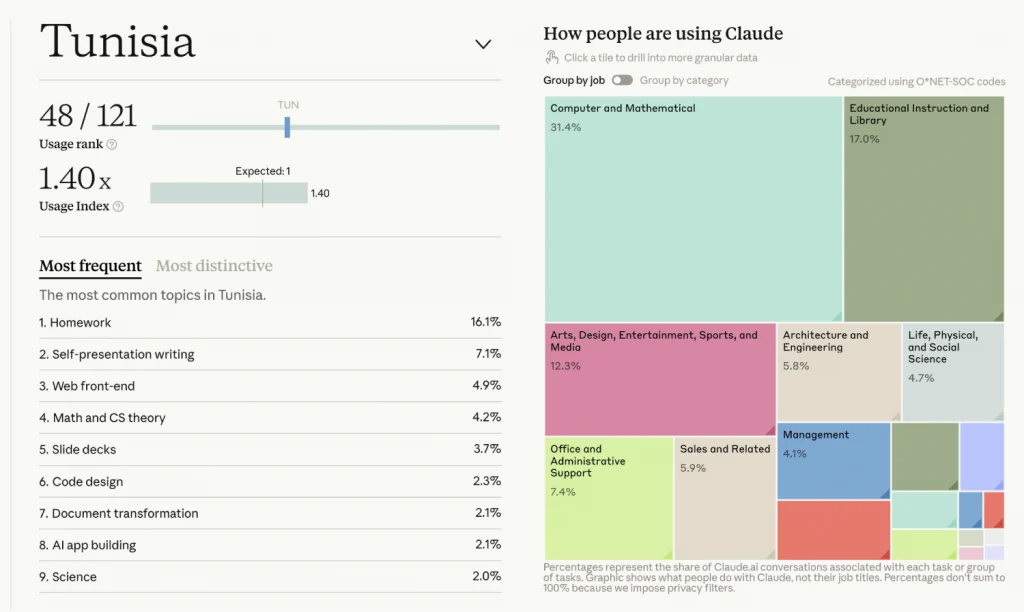Screen dimensions: 1024x612
Task: Click the Group by category label
Action: [x=684, y=80]
